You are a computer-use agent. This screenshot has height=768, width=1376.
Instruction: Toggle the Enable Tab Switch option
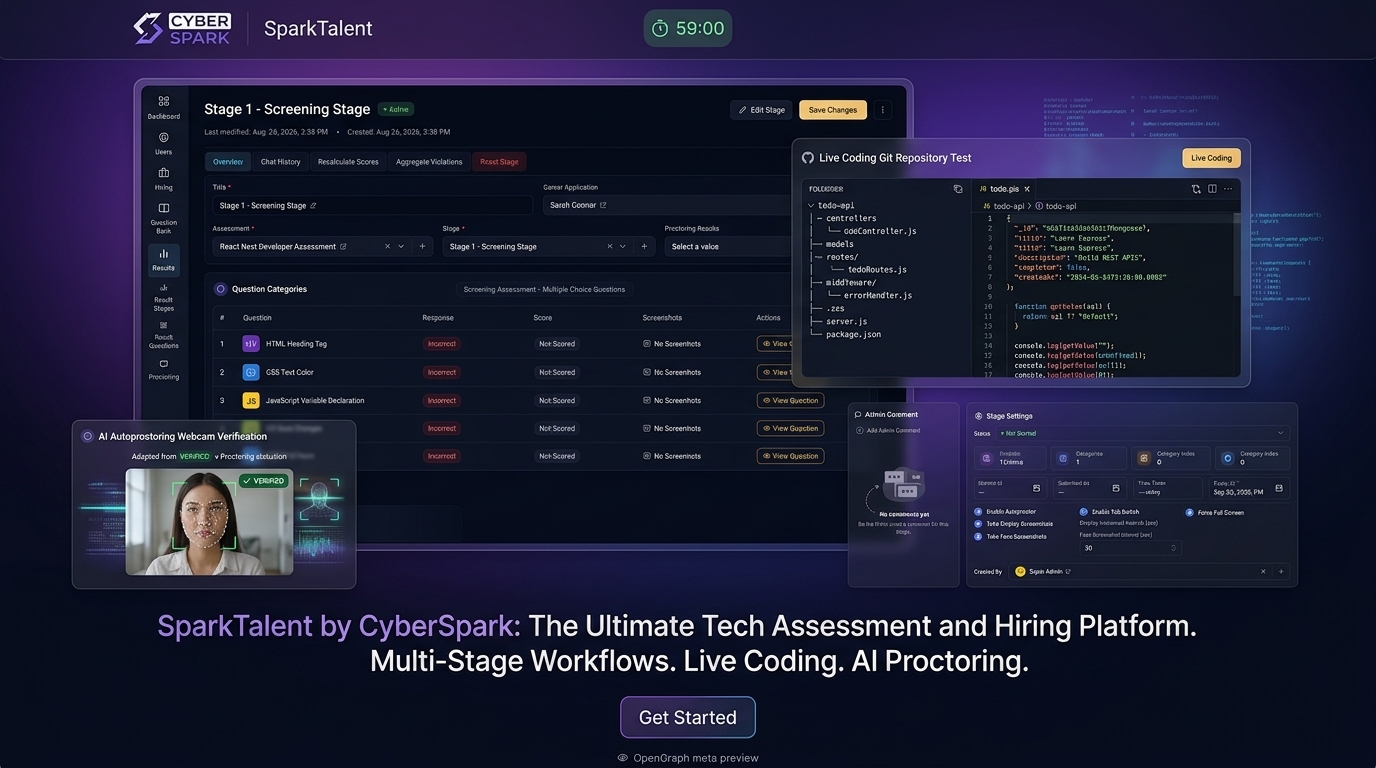[1084, 512]
